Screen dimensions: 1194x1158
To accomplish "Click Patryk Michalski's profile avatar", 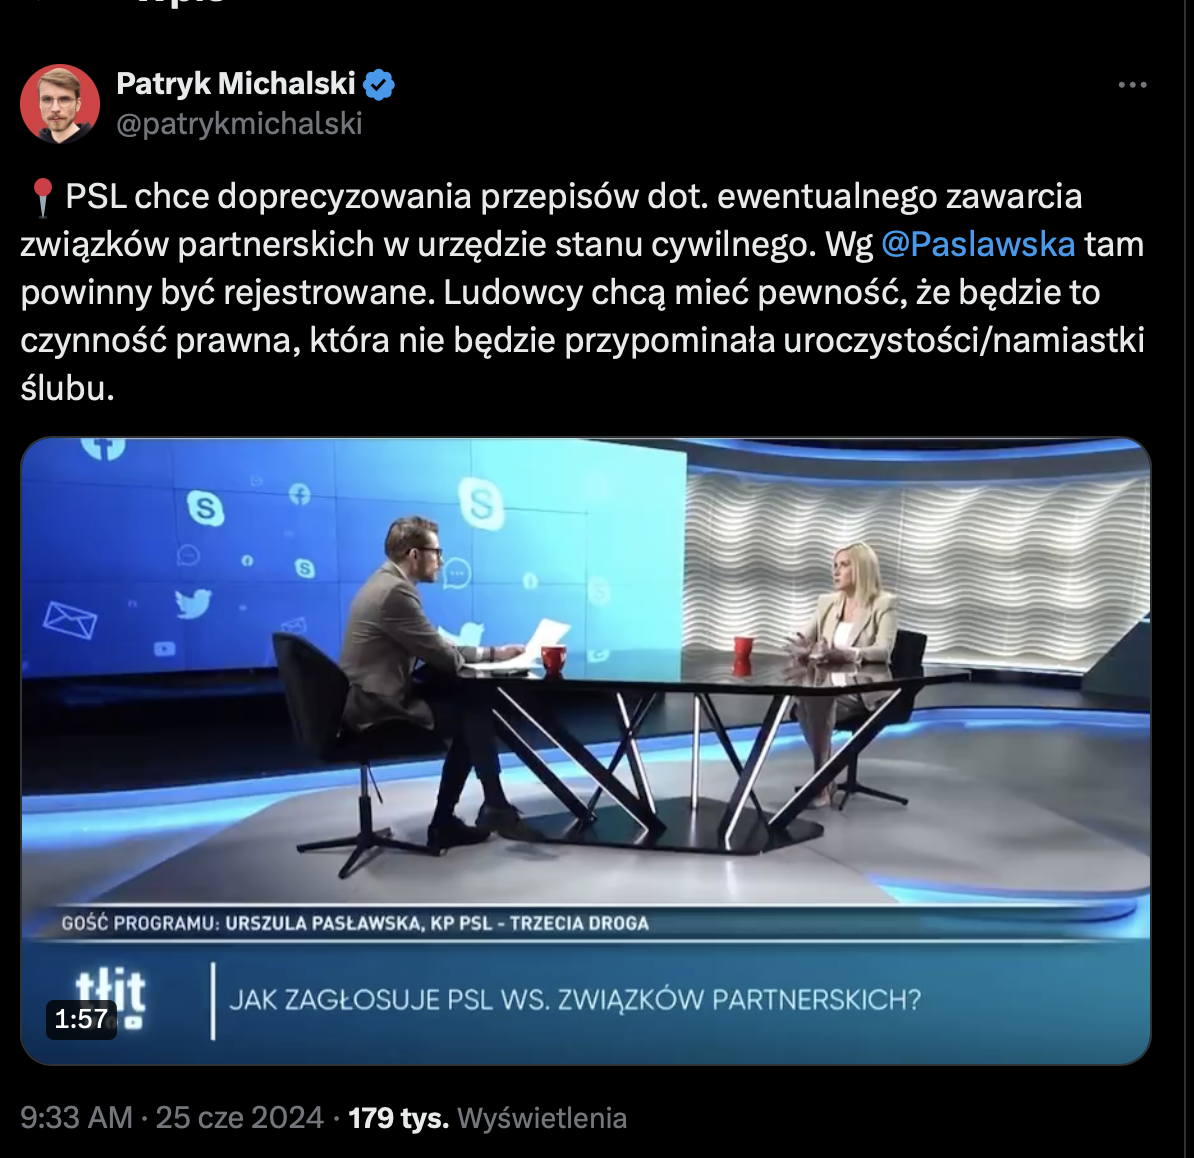I will pyautogui.click(x=60, y=104).
